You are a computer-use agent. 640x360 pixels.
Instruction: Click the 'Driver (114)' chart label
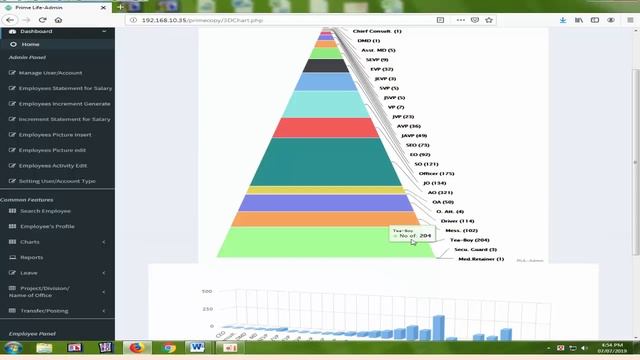pyautogui.click(x=458, y=221)
